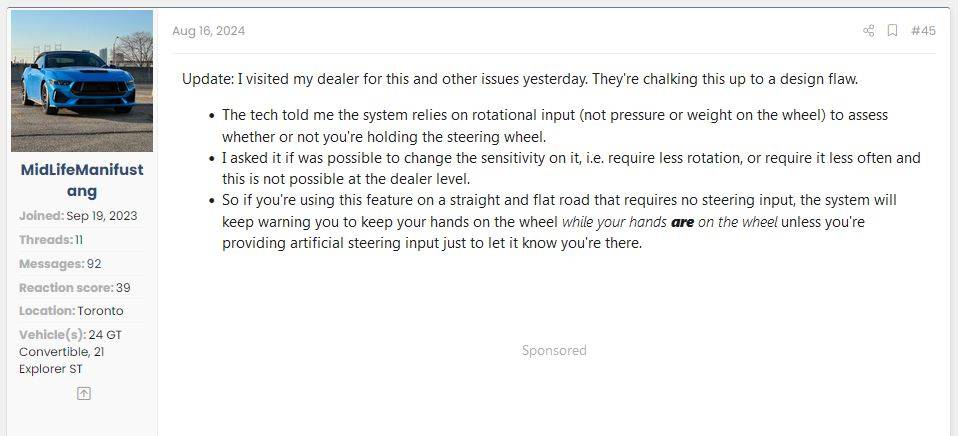Click the Aug 16, 2024 post date

click(x=208, y=31)
